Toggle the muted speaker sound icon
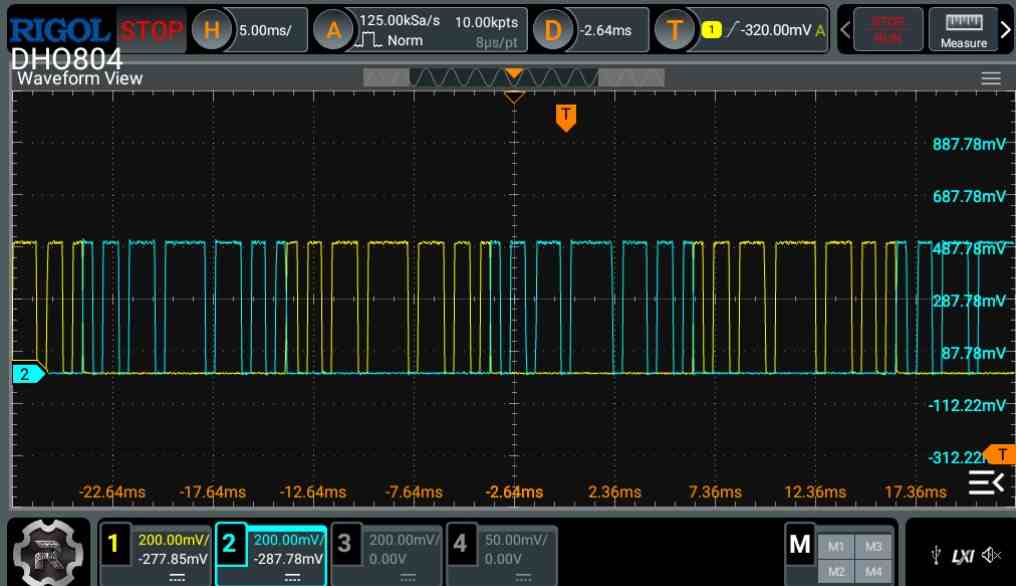 point(991,555)
